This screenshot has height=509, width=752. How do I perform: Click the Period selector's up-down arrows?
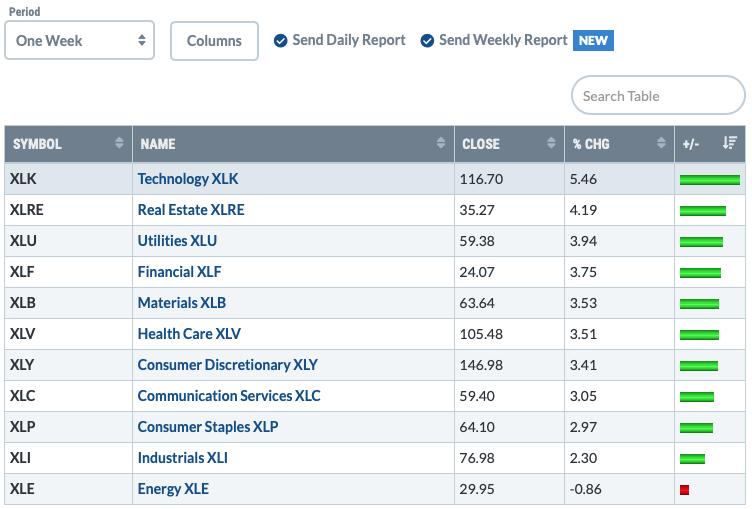pos(141,40)
